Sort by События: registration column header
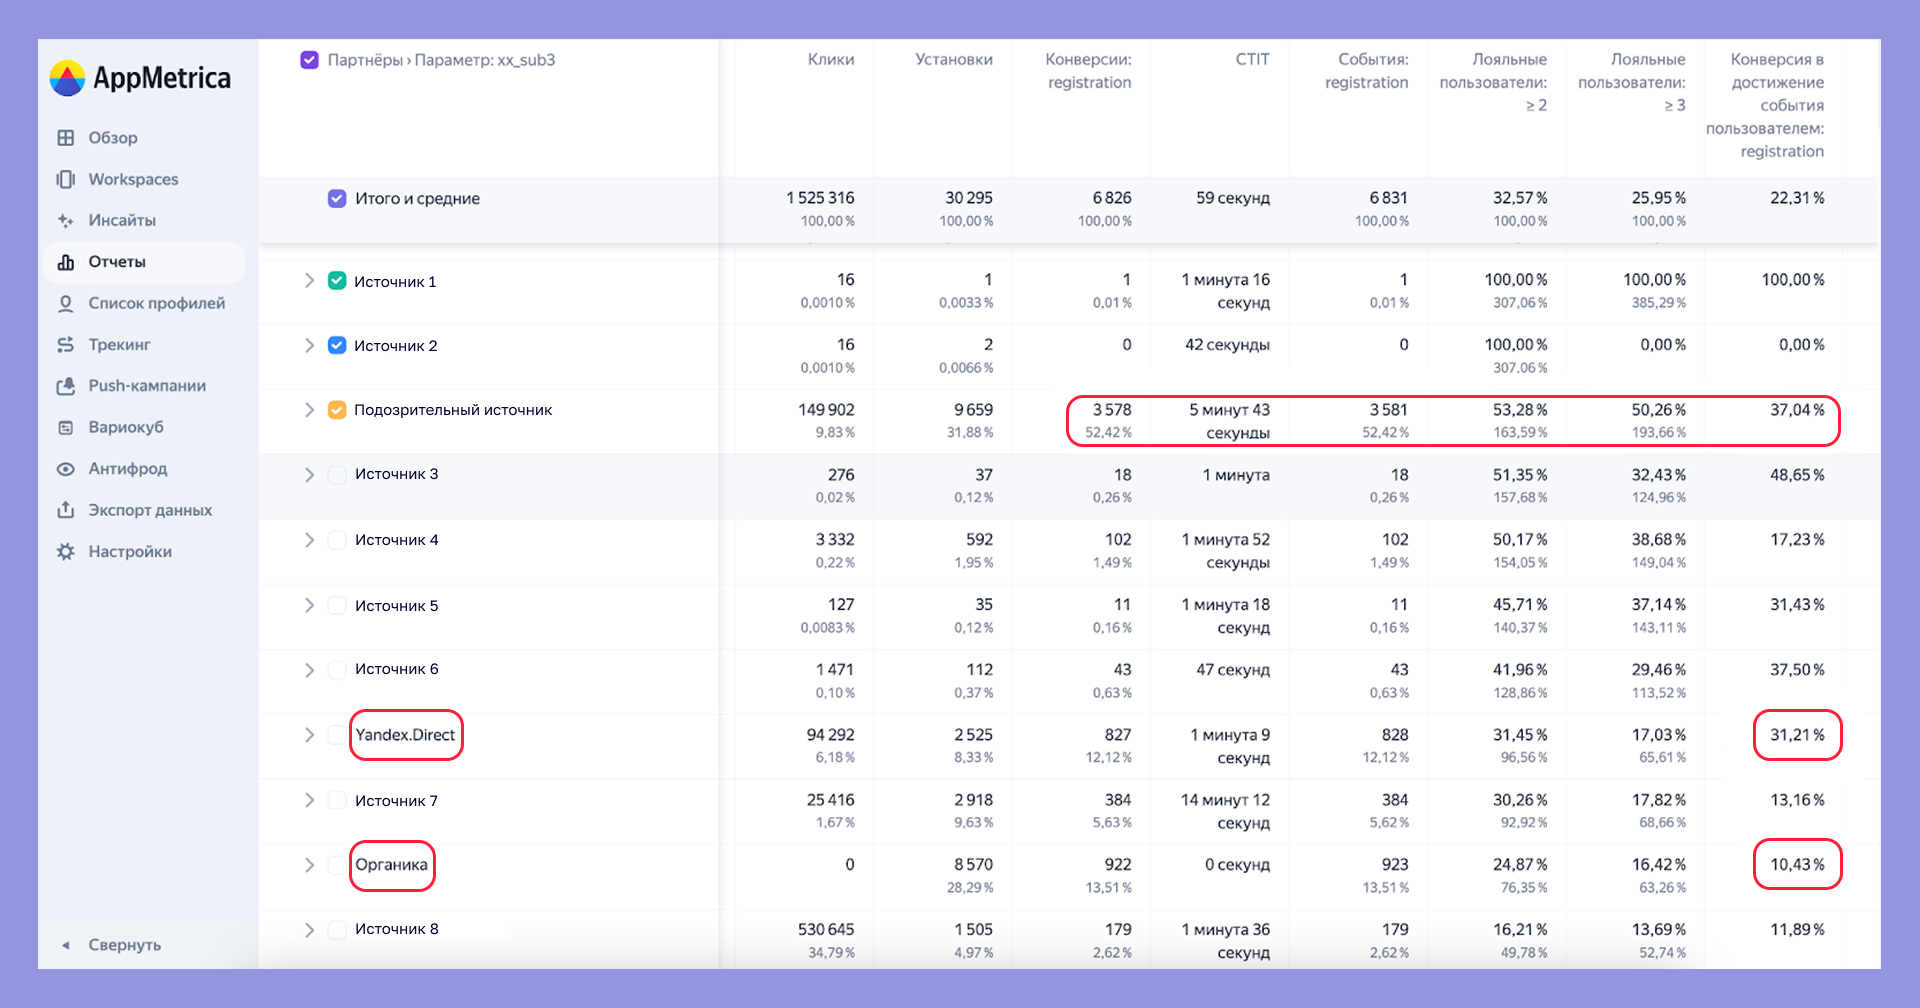The image size is (1920, 1008). tap(1367, 71)
